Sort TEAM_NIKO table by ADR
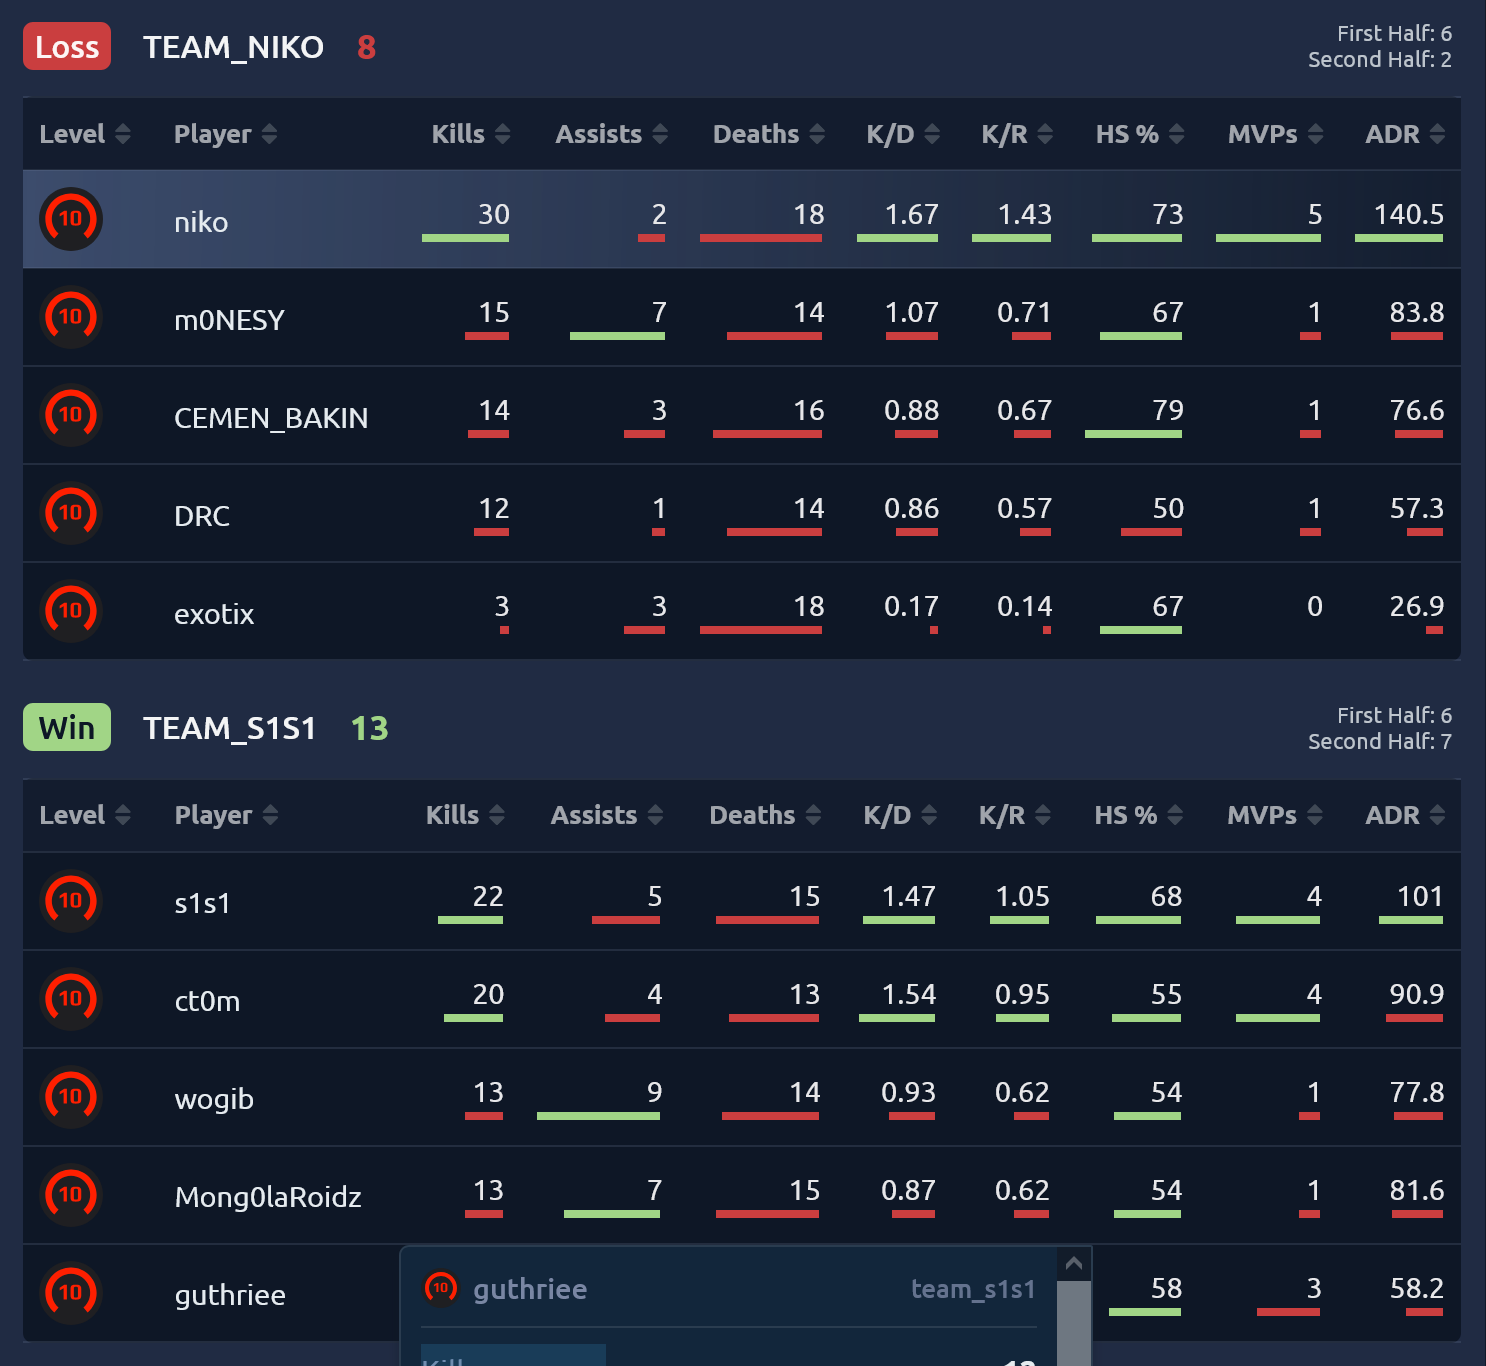1486x1366 pixels. [x=1405, y=134]
